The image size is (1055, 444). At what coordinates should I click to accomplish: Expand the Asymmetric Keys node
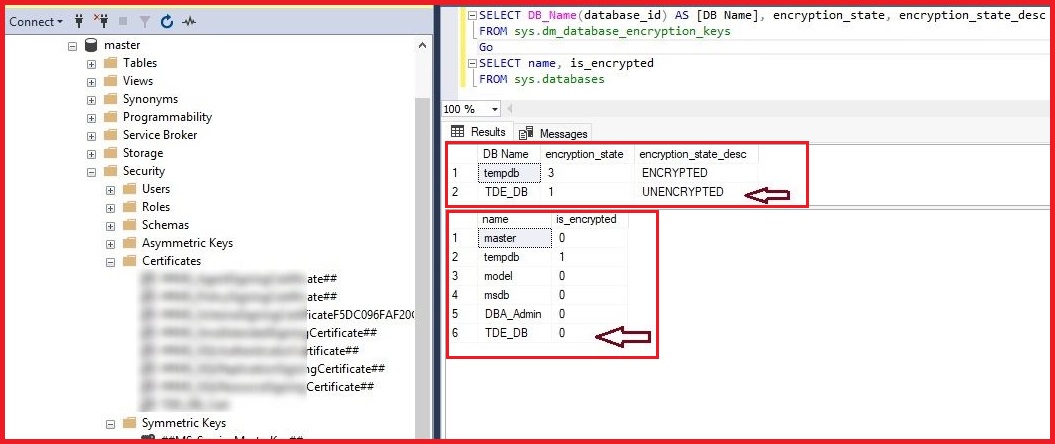tap(111, 244)
